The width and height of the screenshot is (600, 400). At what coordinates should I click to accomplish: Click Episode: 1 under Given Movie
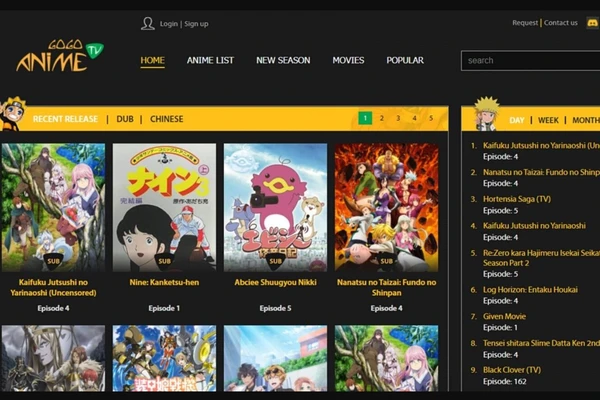tap(500, 328)
